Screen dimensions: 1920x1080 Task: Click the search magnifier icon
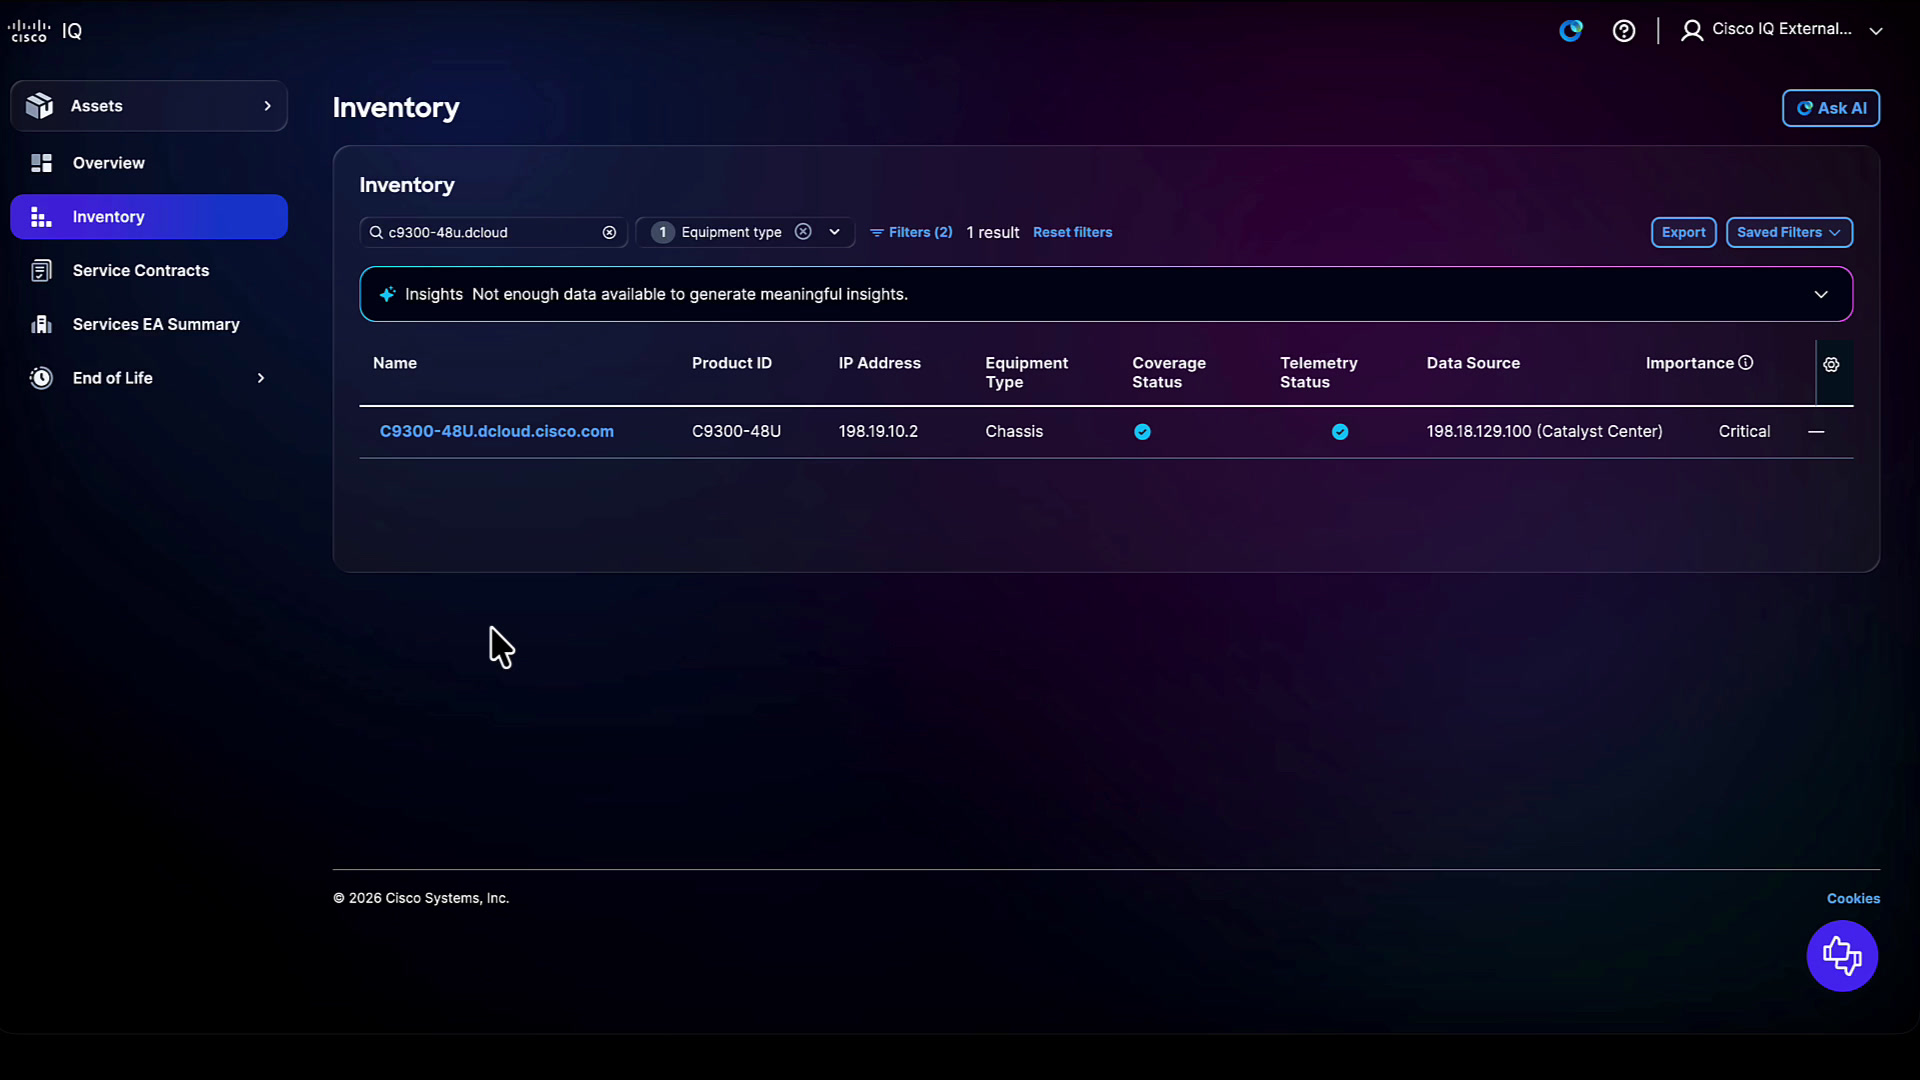tap(376, 232)
